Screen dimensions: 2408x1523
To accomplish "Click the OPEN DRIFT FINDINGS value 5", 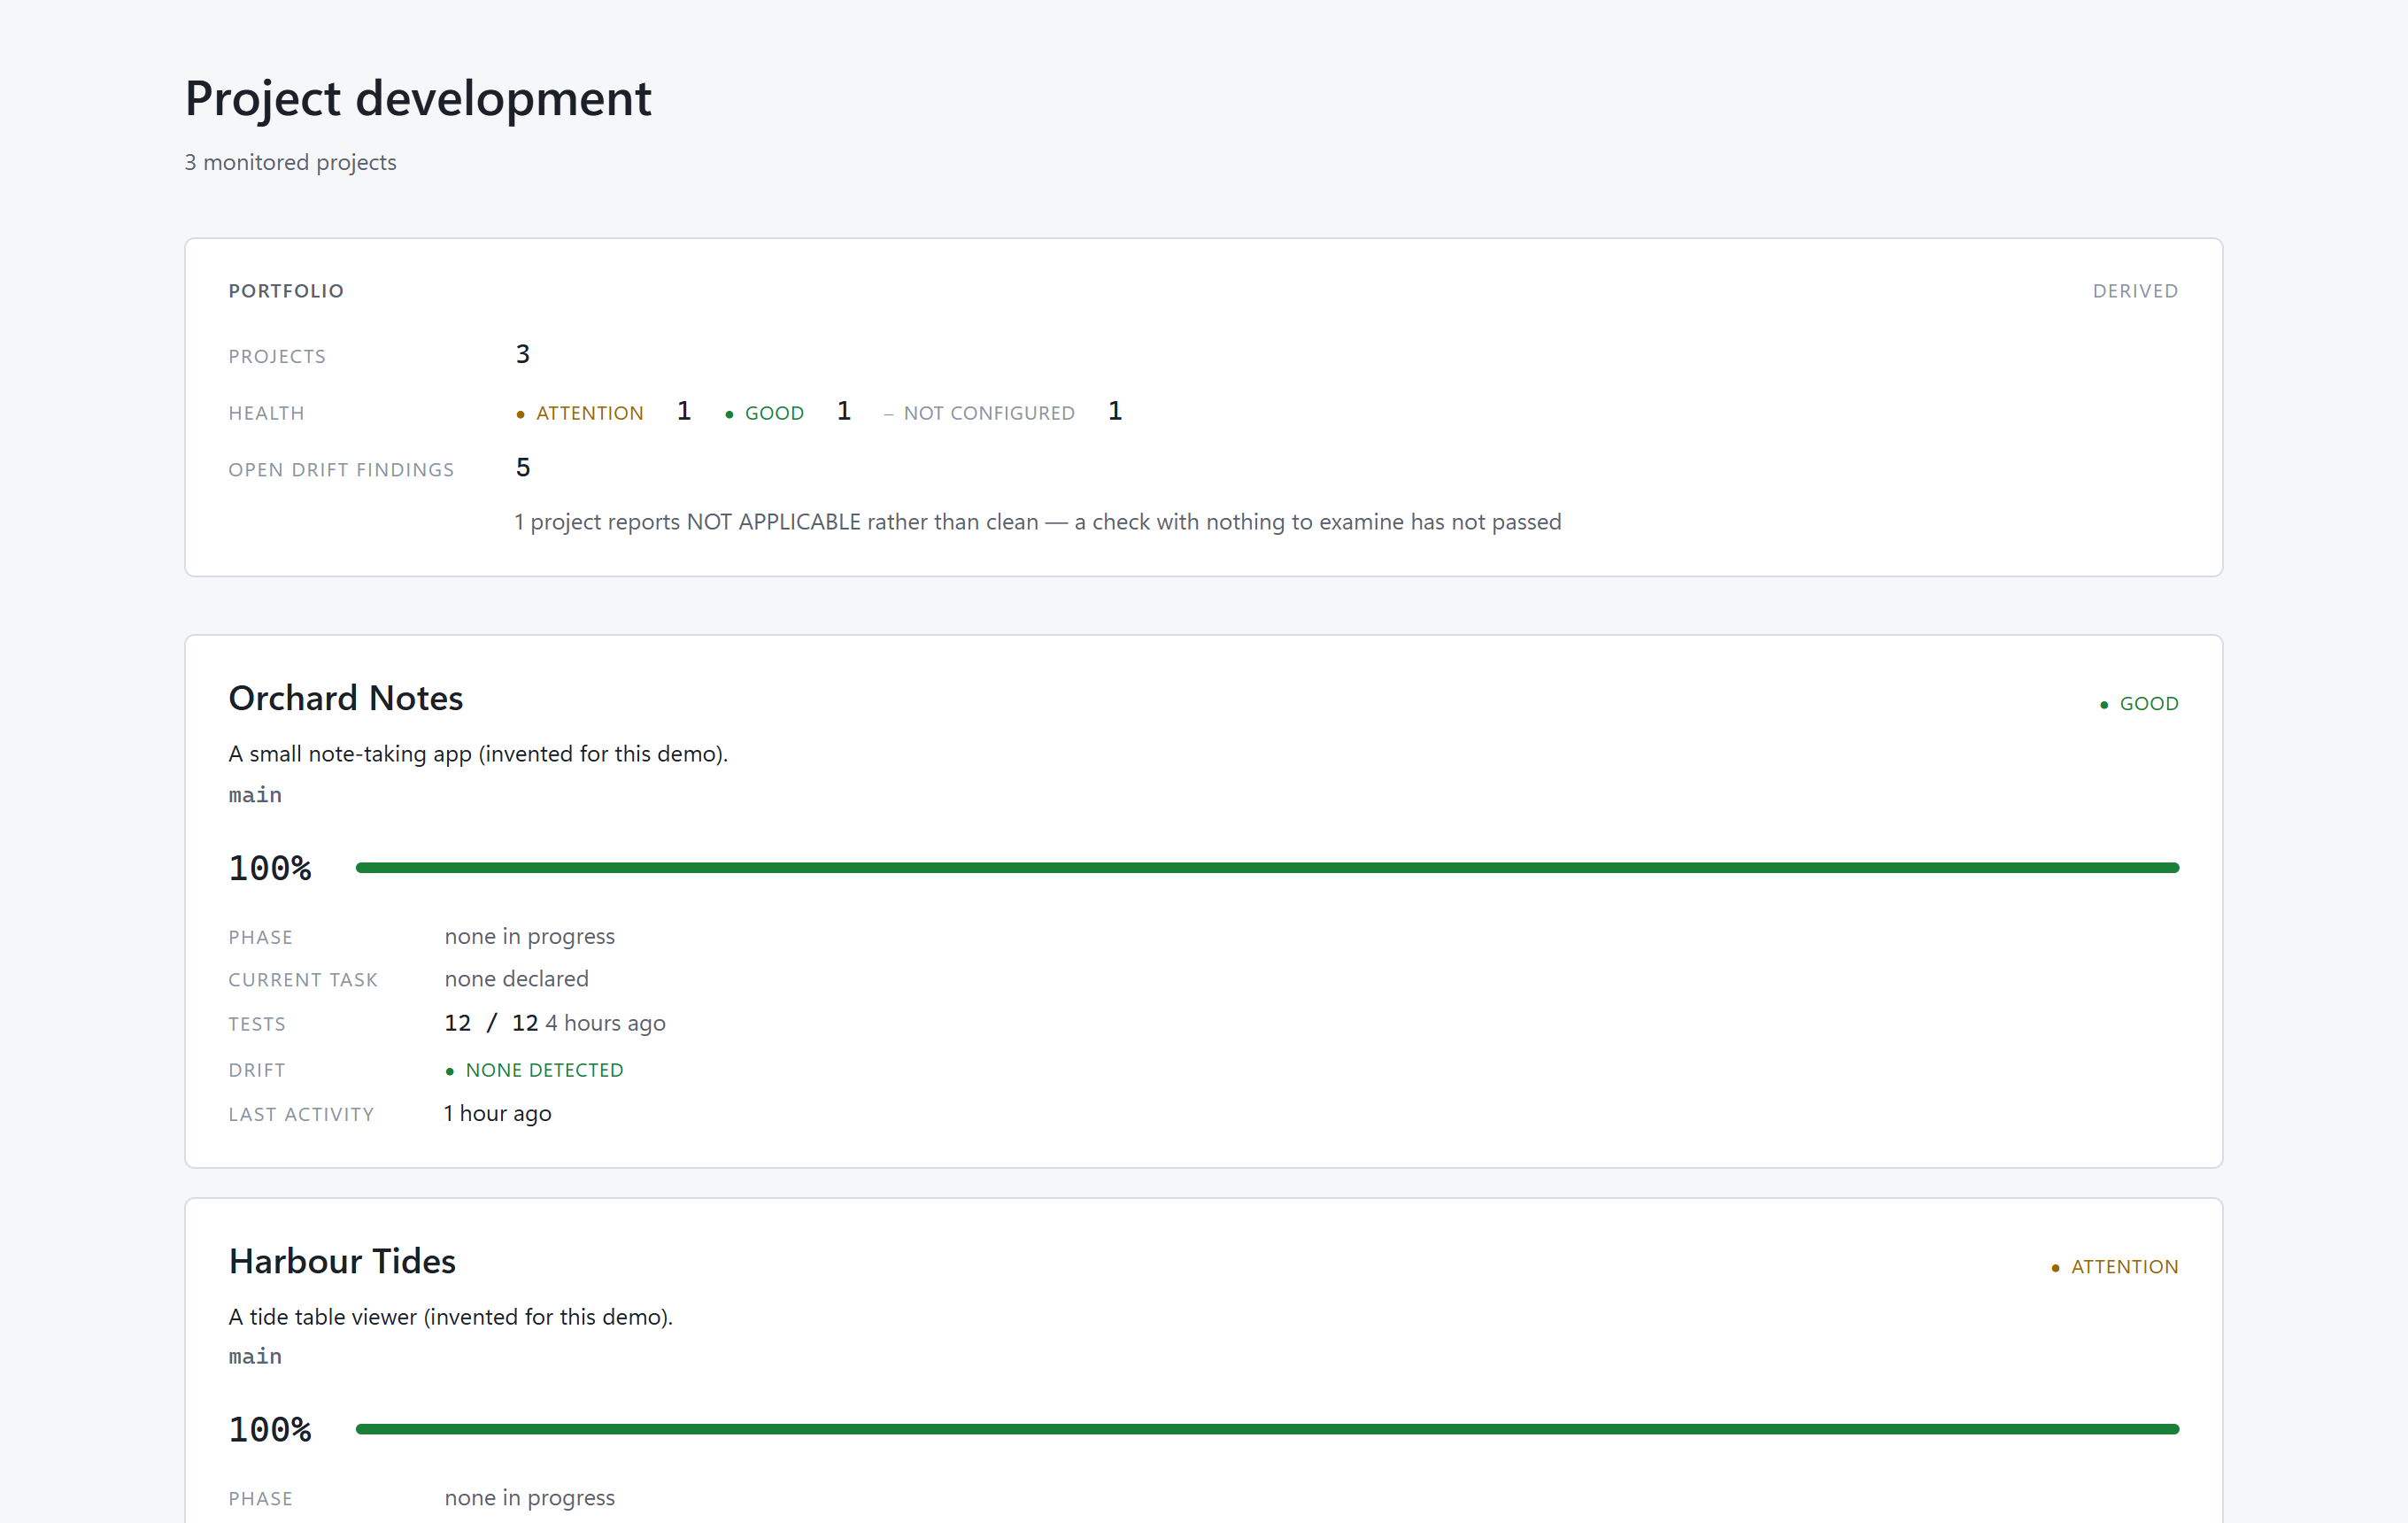I will pos(523,467).
